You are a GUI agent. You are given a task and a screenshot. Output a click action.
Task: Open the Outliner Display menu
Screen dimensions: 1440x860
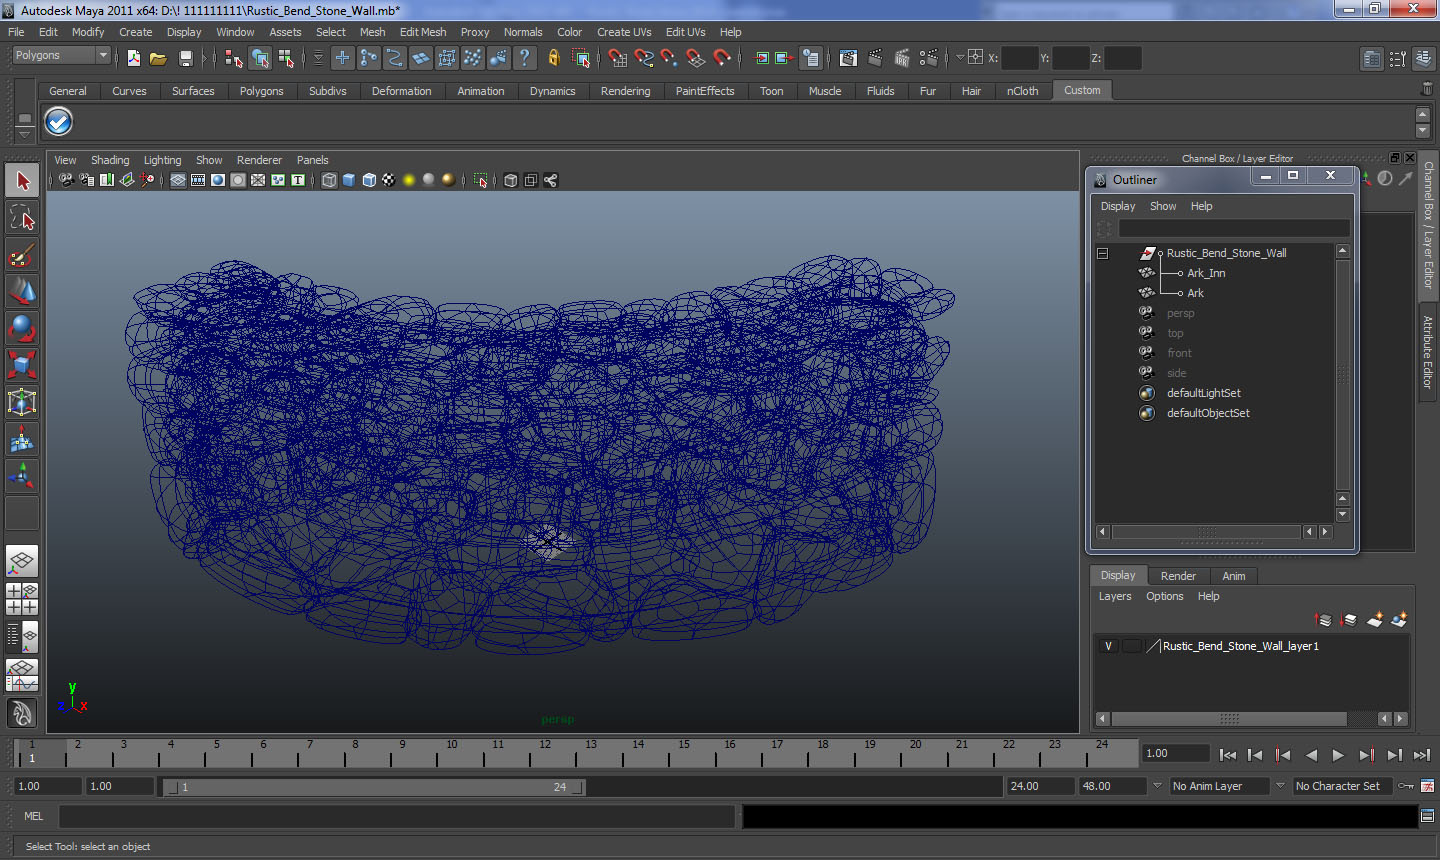1118,206
